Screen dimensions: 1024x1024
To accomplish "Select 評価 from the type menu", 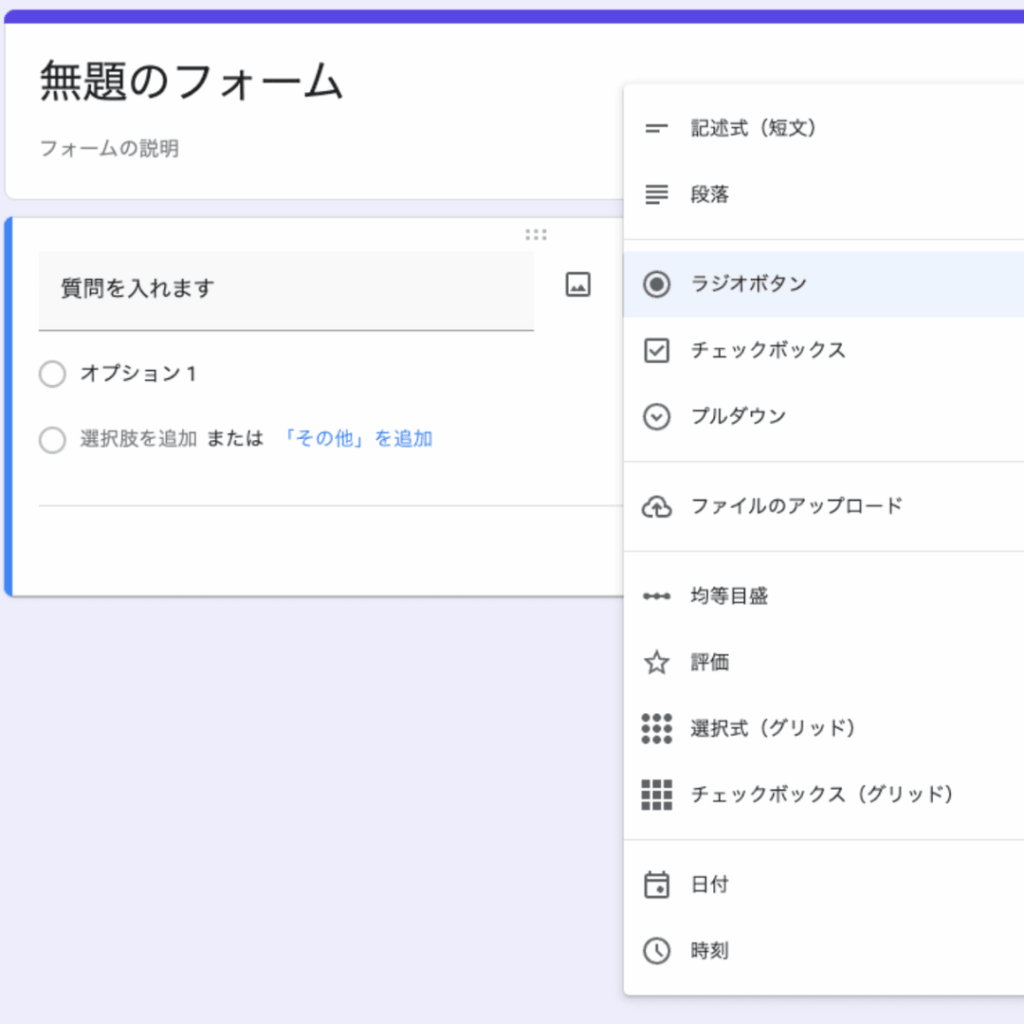I will pyautogui.click(x=824, y=662).
